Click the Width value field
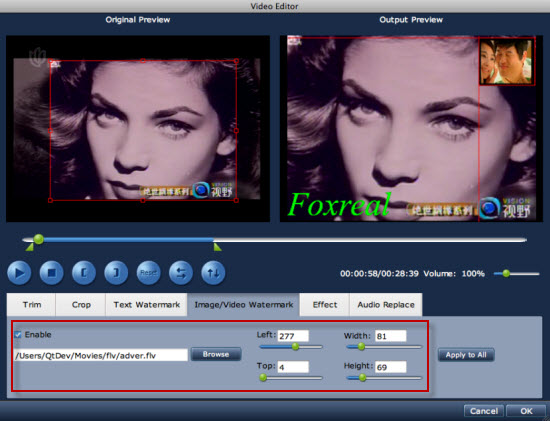Viewport: 550px width, 421px height. 391,336
